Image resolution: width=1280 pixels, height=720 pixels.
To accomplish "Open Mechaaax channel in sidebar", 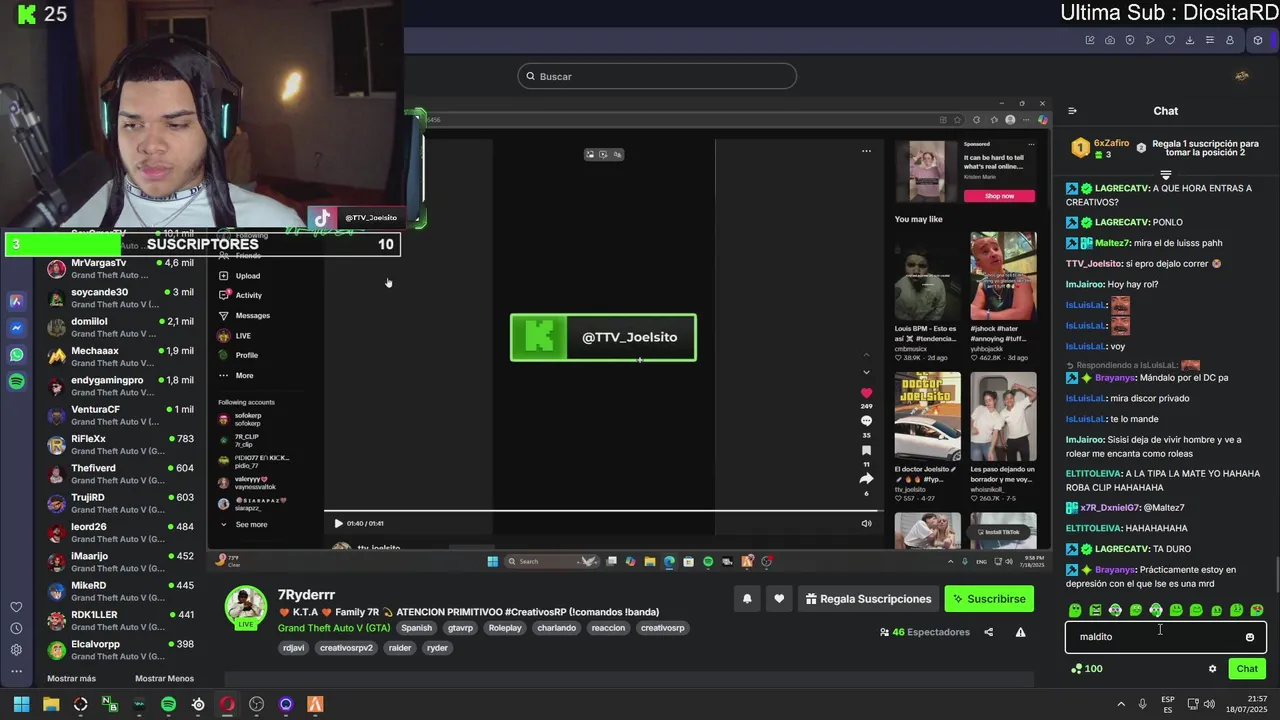I will click(x=122, y=357).
